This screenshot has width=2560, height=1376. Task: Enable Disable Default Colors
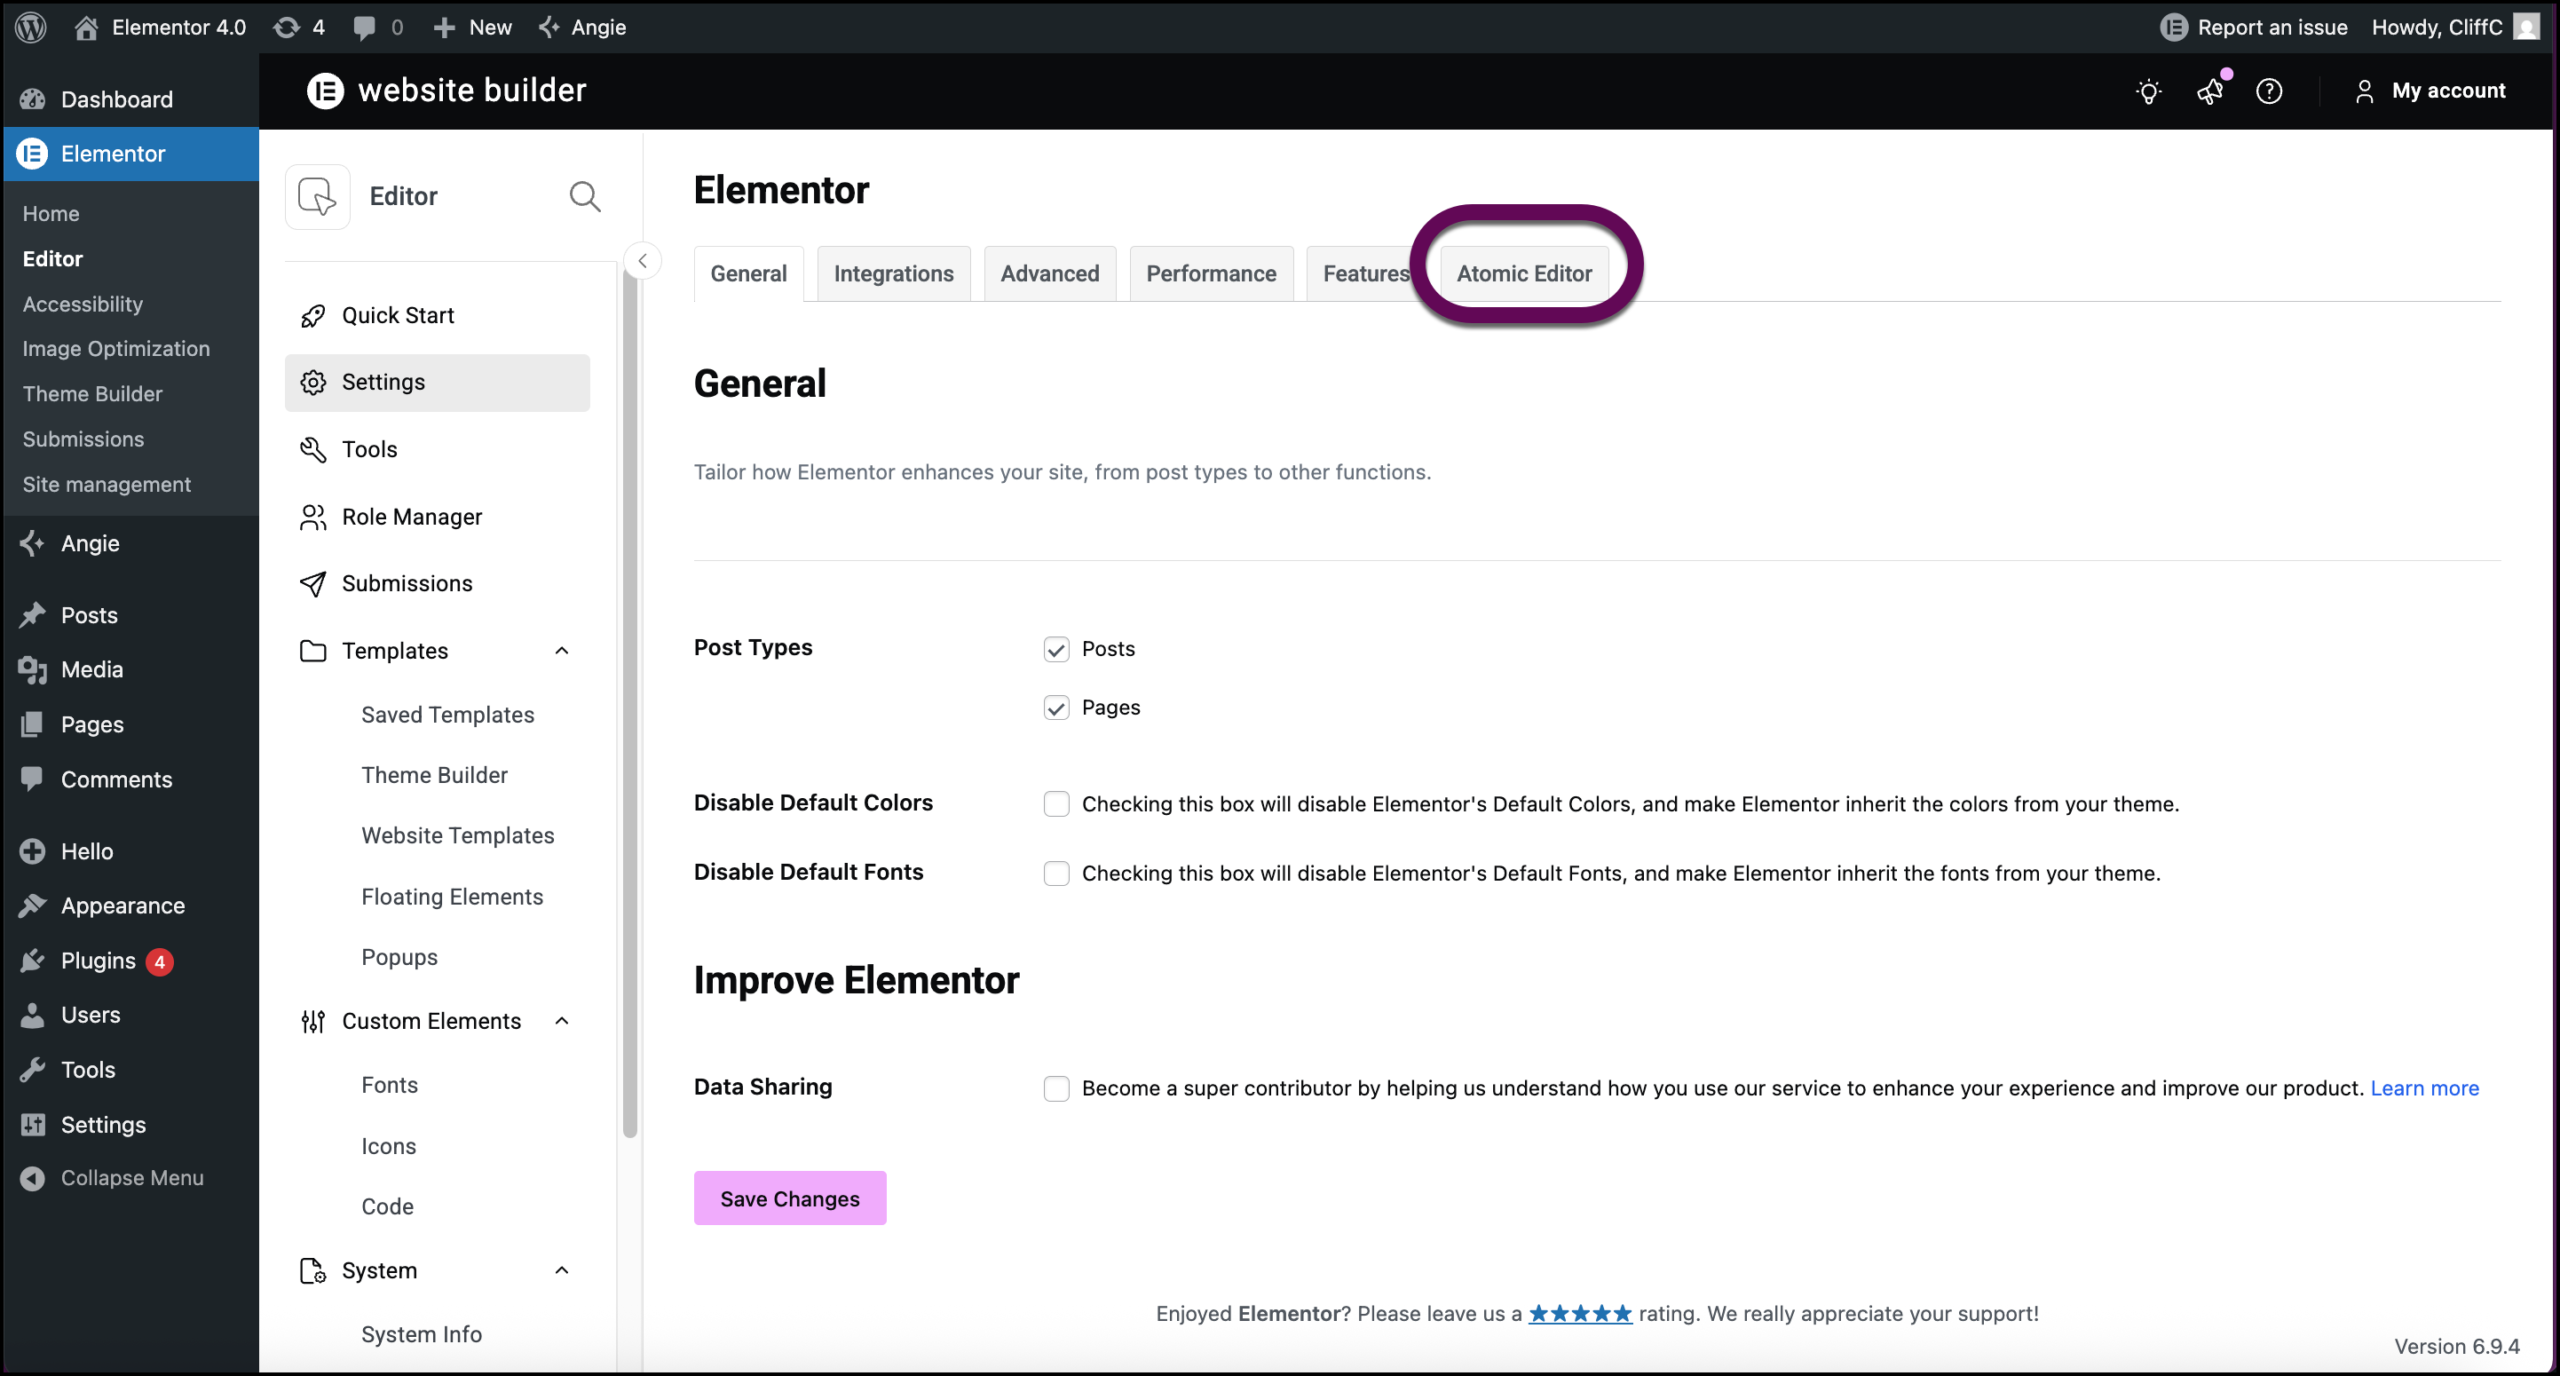1057,803
